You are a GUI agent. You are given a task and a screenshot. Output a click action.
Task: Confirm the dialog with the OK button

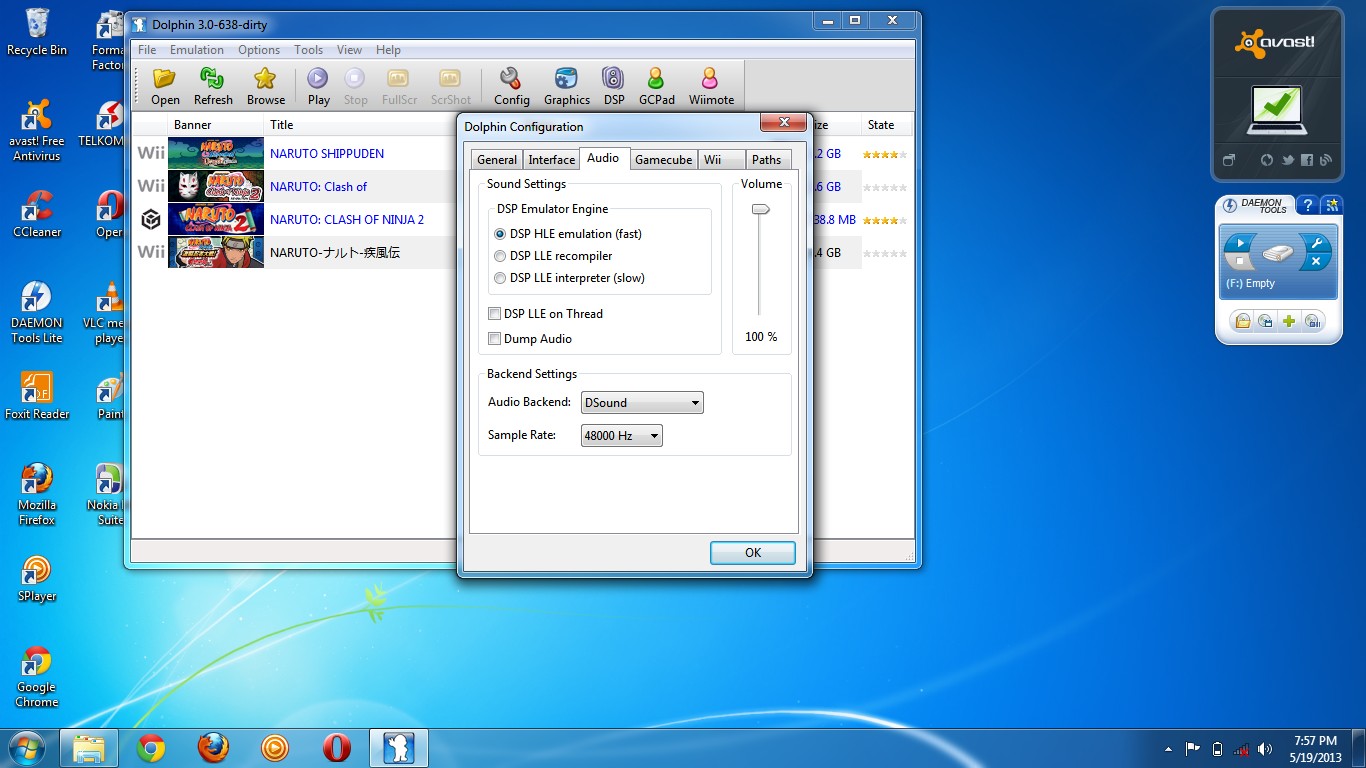(x=753, y=553)
